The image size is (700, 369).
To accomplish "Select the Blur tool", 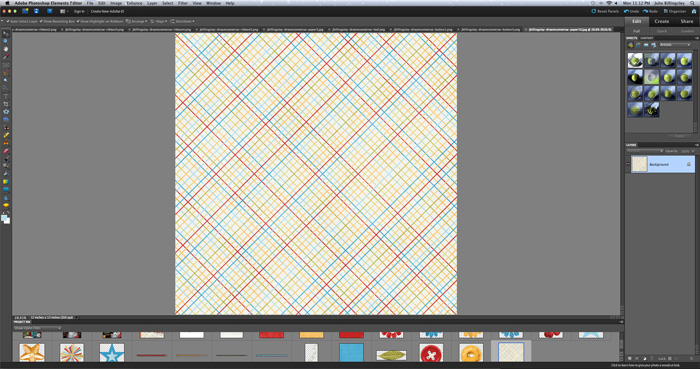I will pos(6,198).
